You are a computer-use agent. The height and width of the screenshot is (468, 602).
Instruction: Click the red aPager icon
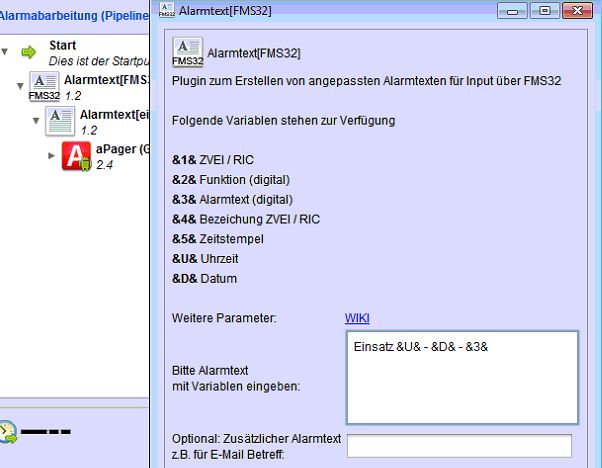pyautogui.click(x=77, y=157)
